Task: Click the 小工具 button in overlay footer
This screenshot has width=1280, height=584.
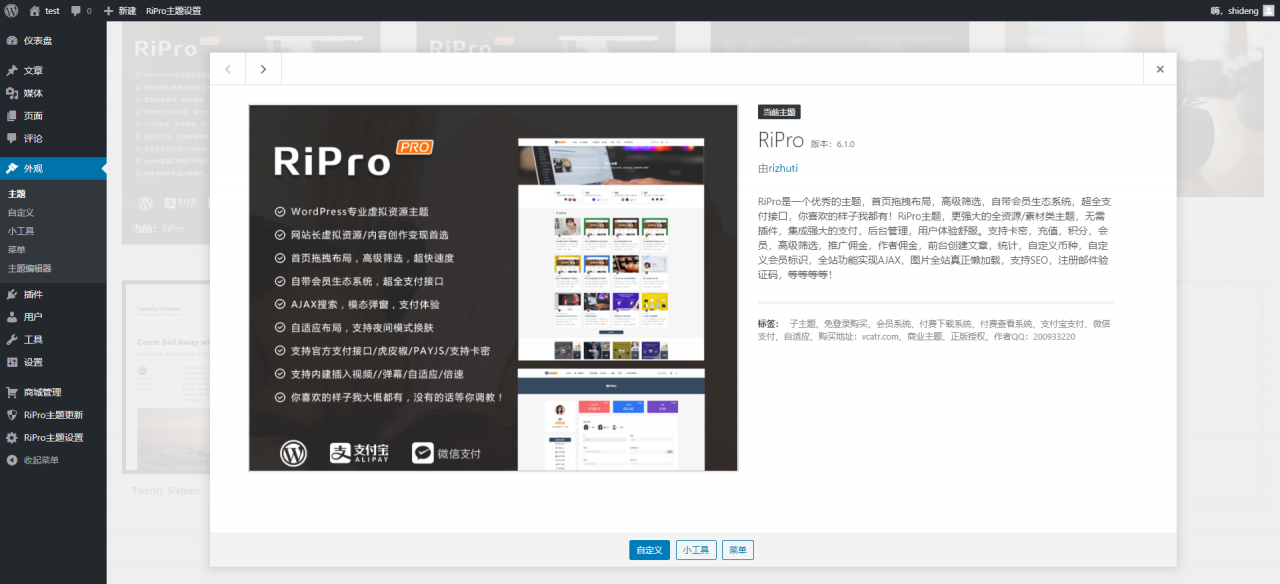Action: point(696,550)
